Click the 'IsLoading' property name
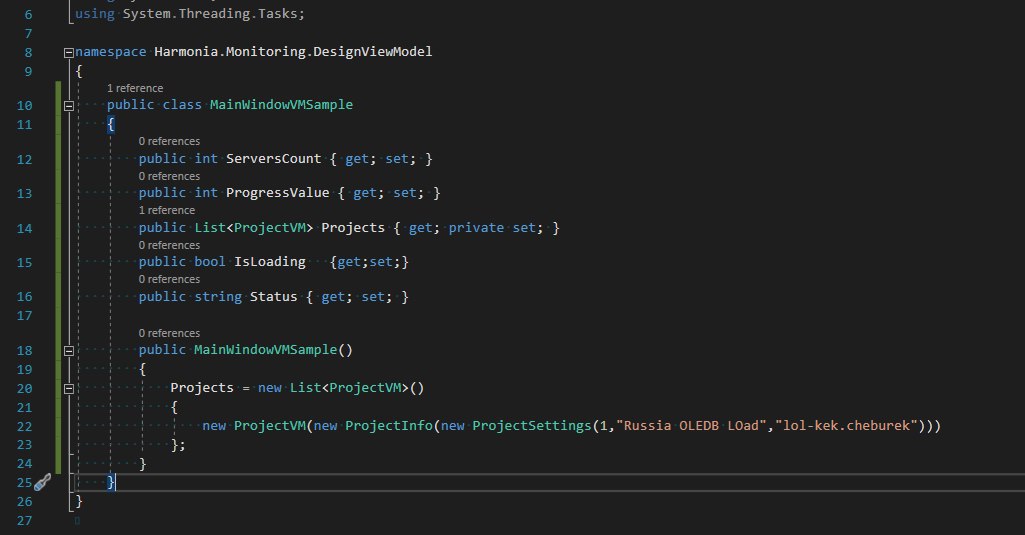 click(269, 262)
